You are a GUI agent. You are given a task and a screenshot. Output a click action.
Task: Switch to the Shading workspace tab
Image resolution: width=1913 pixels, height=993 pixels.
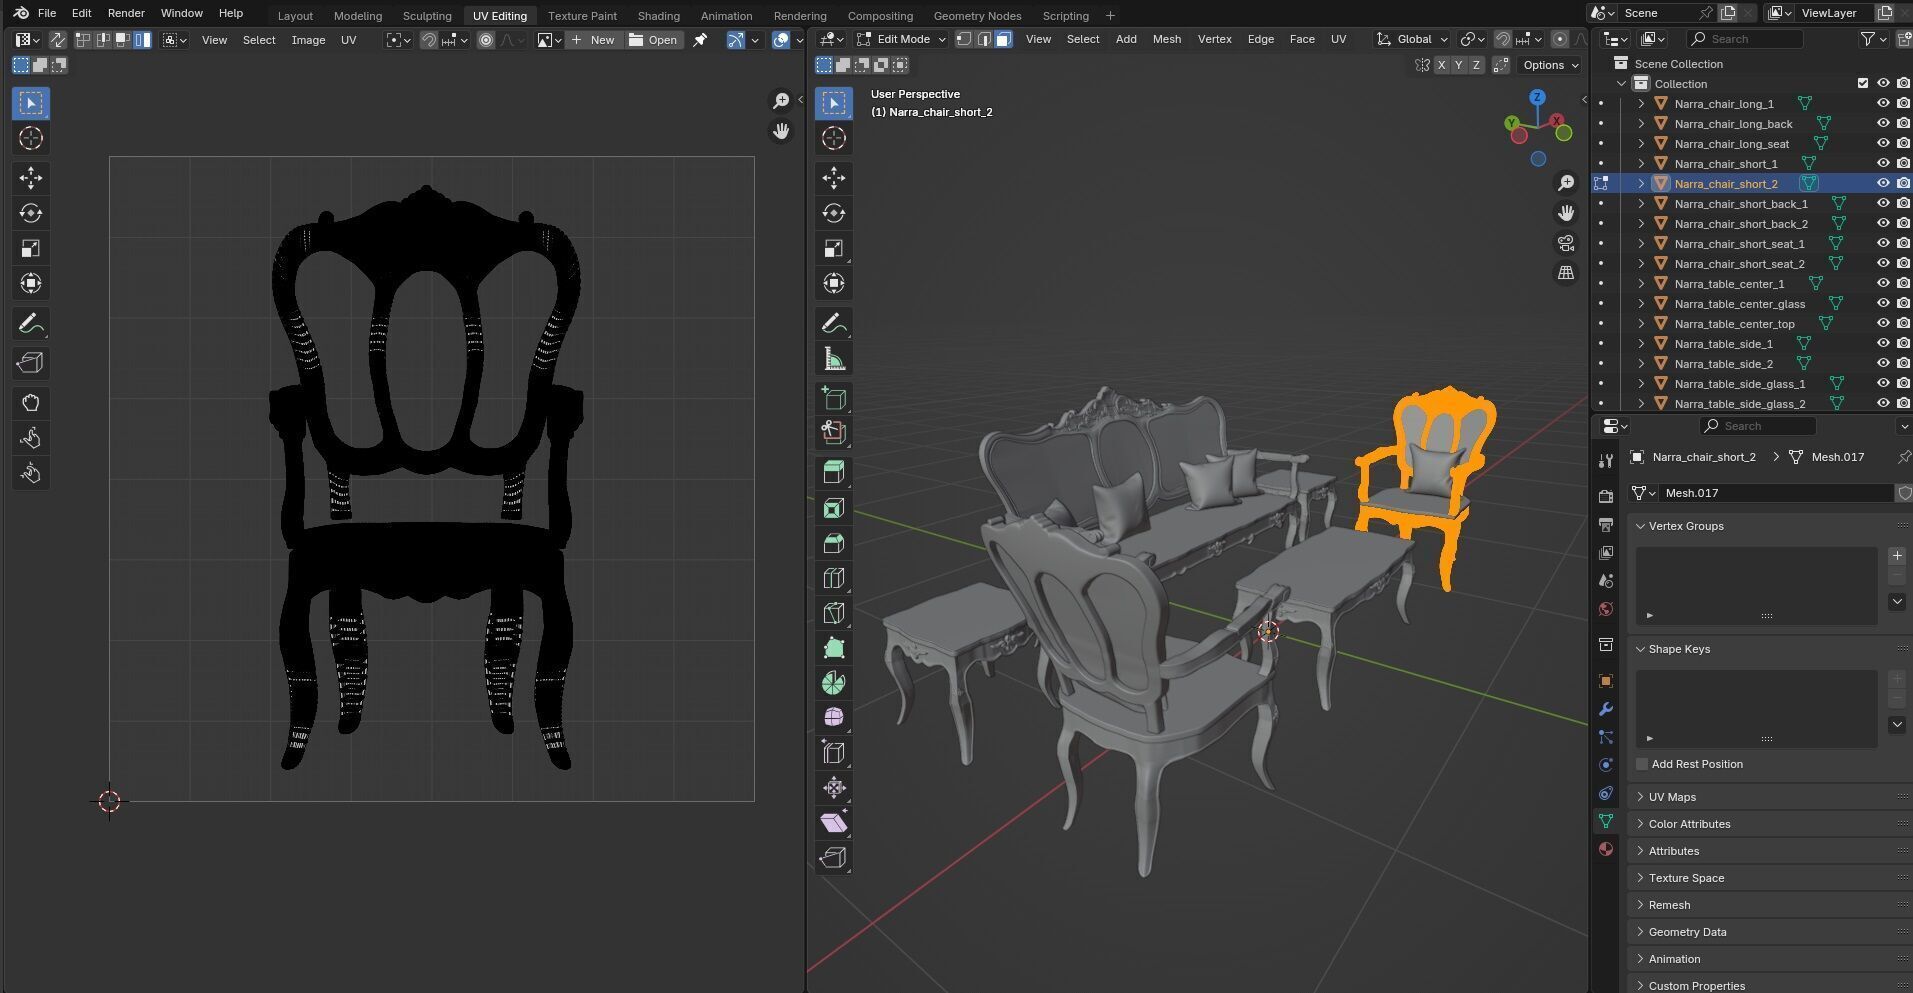tap(658, 15)
